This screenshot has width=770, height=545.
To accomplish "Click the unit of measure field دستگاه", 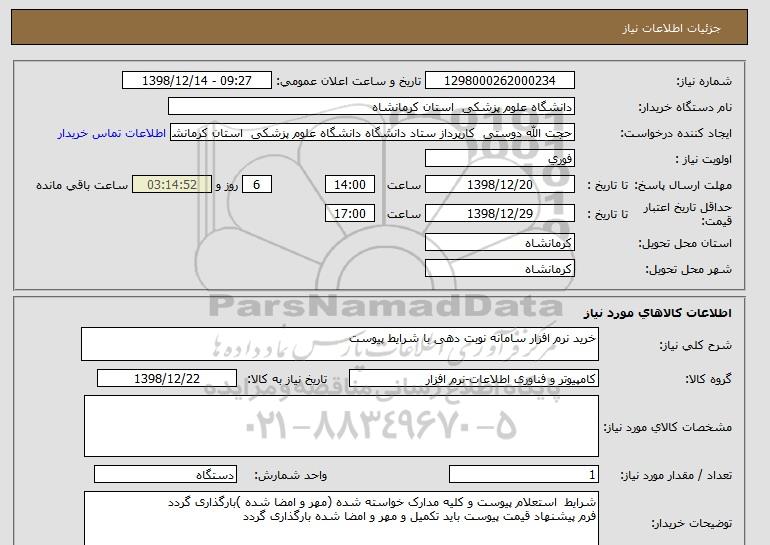I will (165, 474).
